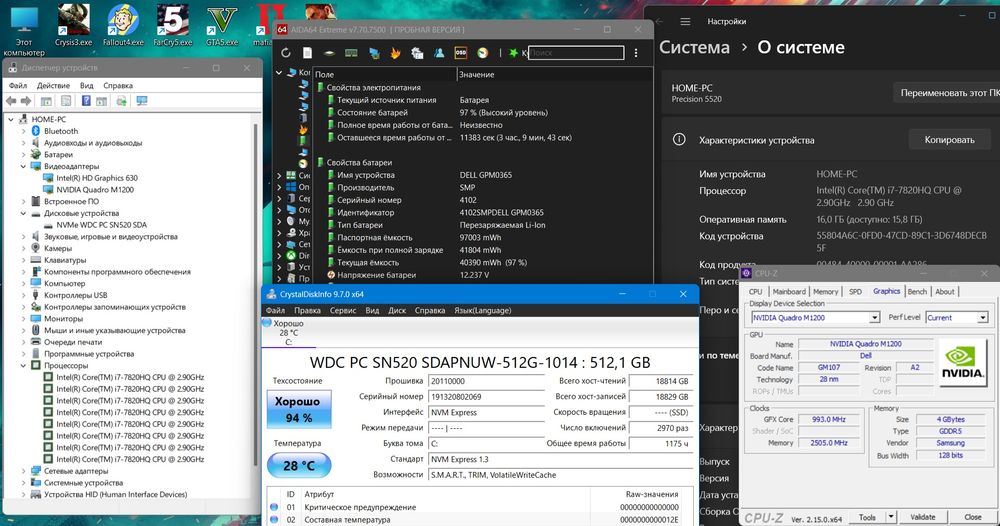Viewport: 1000px width, 526px height.
Task: Open the 'Этот компьютер' desktop icon
Action: coord(24,30)
